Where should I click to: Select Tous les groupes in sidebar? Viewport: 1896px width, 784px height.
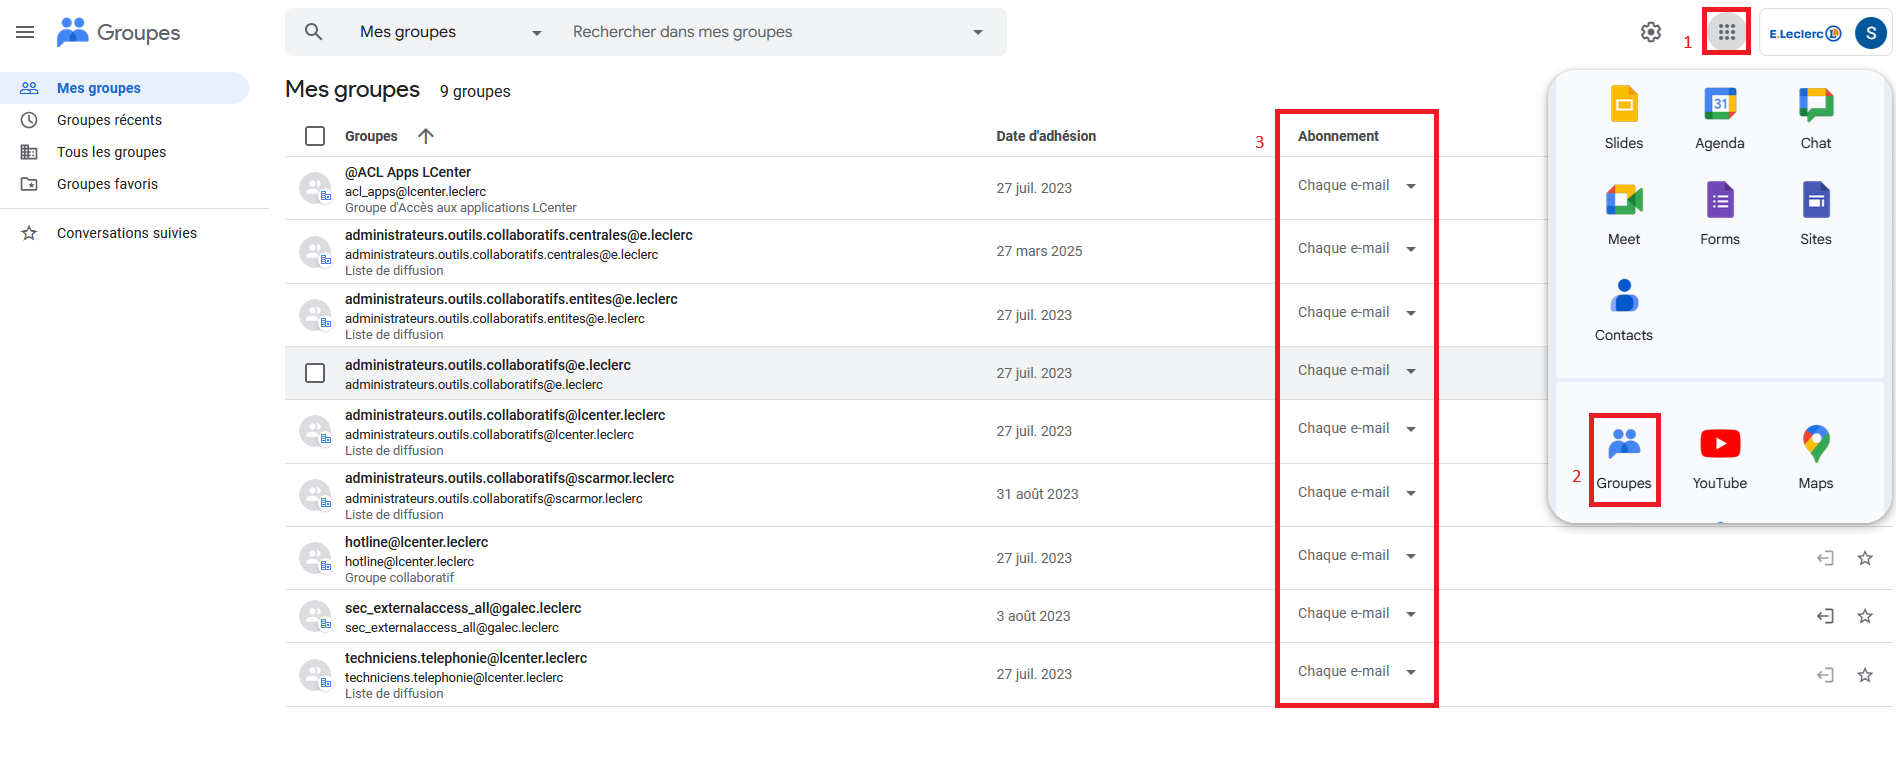tap(111, 152)
